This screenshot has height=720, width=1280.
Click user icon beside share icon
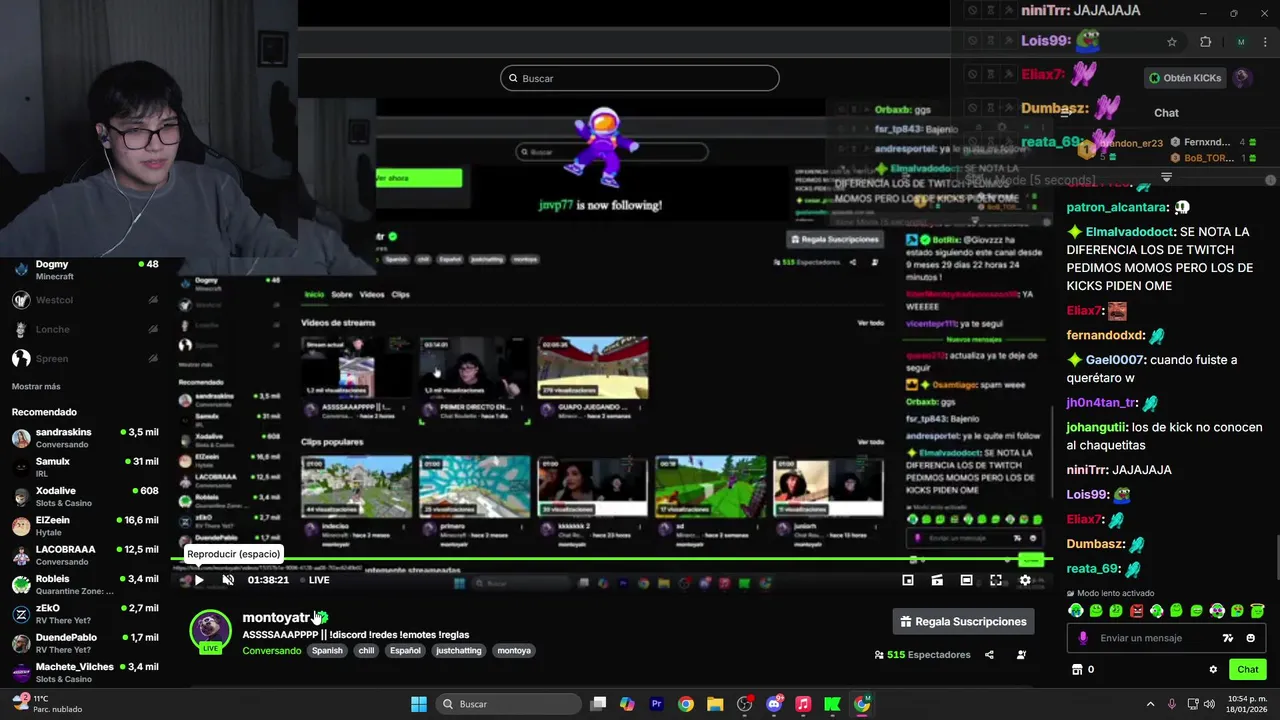pos(1021,655)
